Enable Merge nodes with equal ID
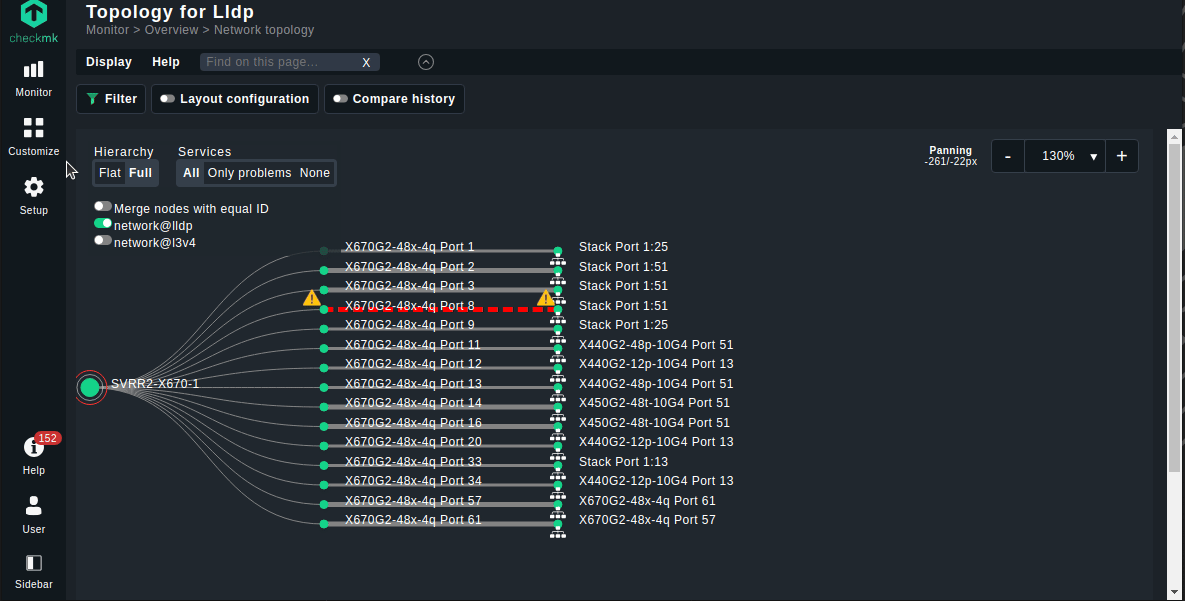Screen dimensions: 1185x601 click(x=103, y=206)
